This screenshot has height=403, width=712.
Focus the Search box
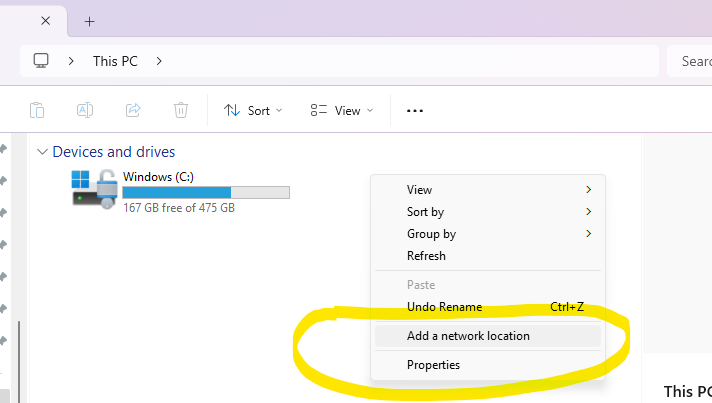(x=689, y=61)
